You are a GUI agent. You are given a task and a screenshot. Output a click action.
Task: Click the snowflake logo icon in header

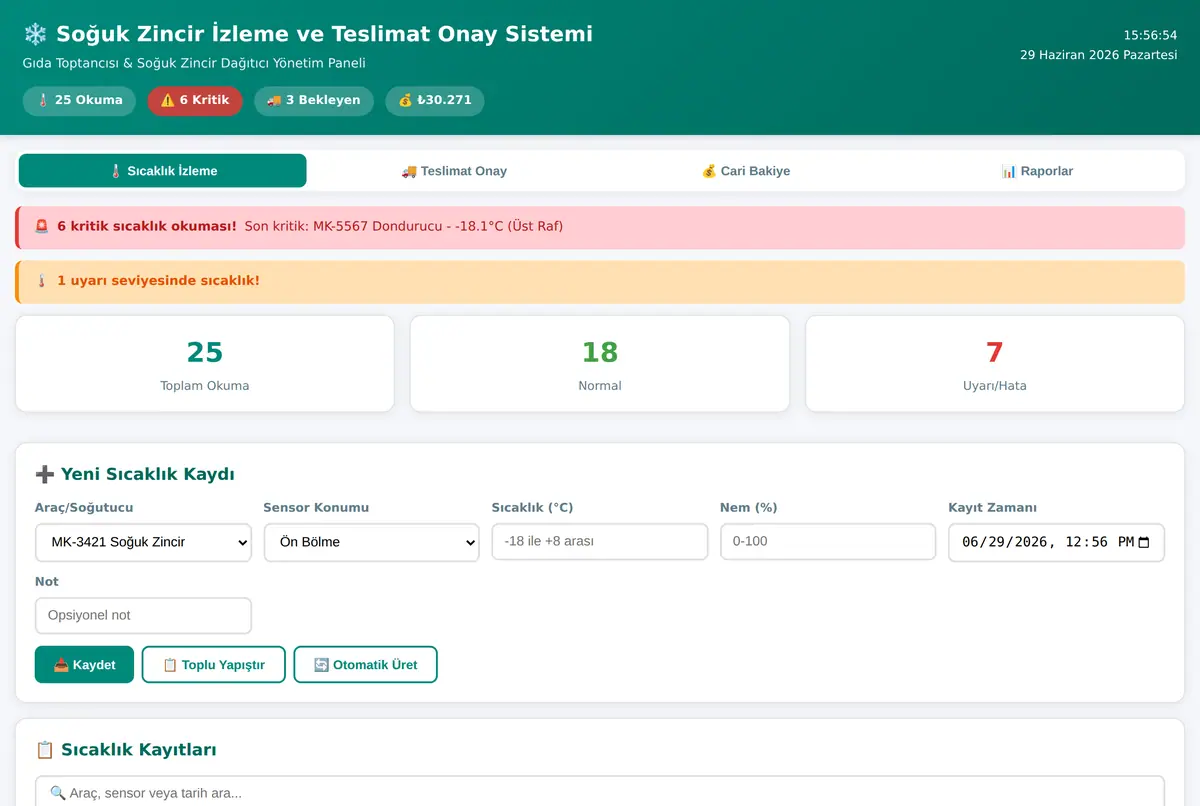pyautogui.click(x=35, y=35)
